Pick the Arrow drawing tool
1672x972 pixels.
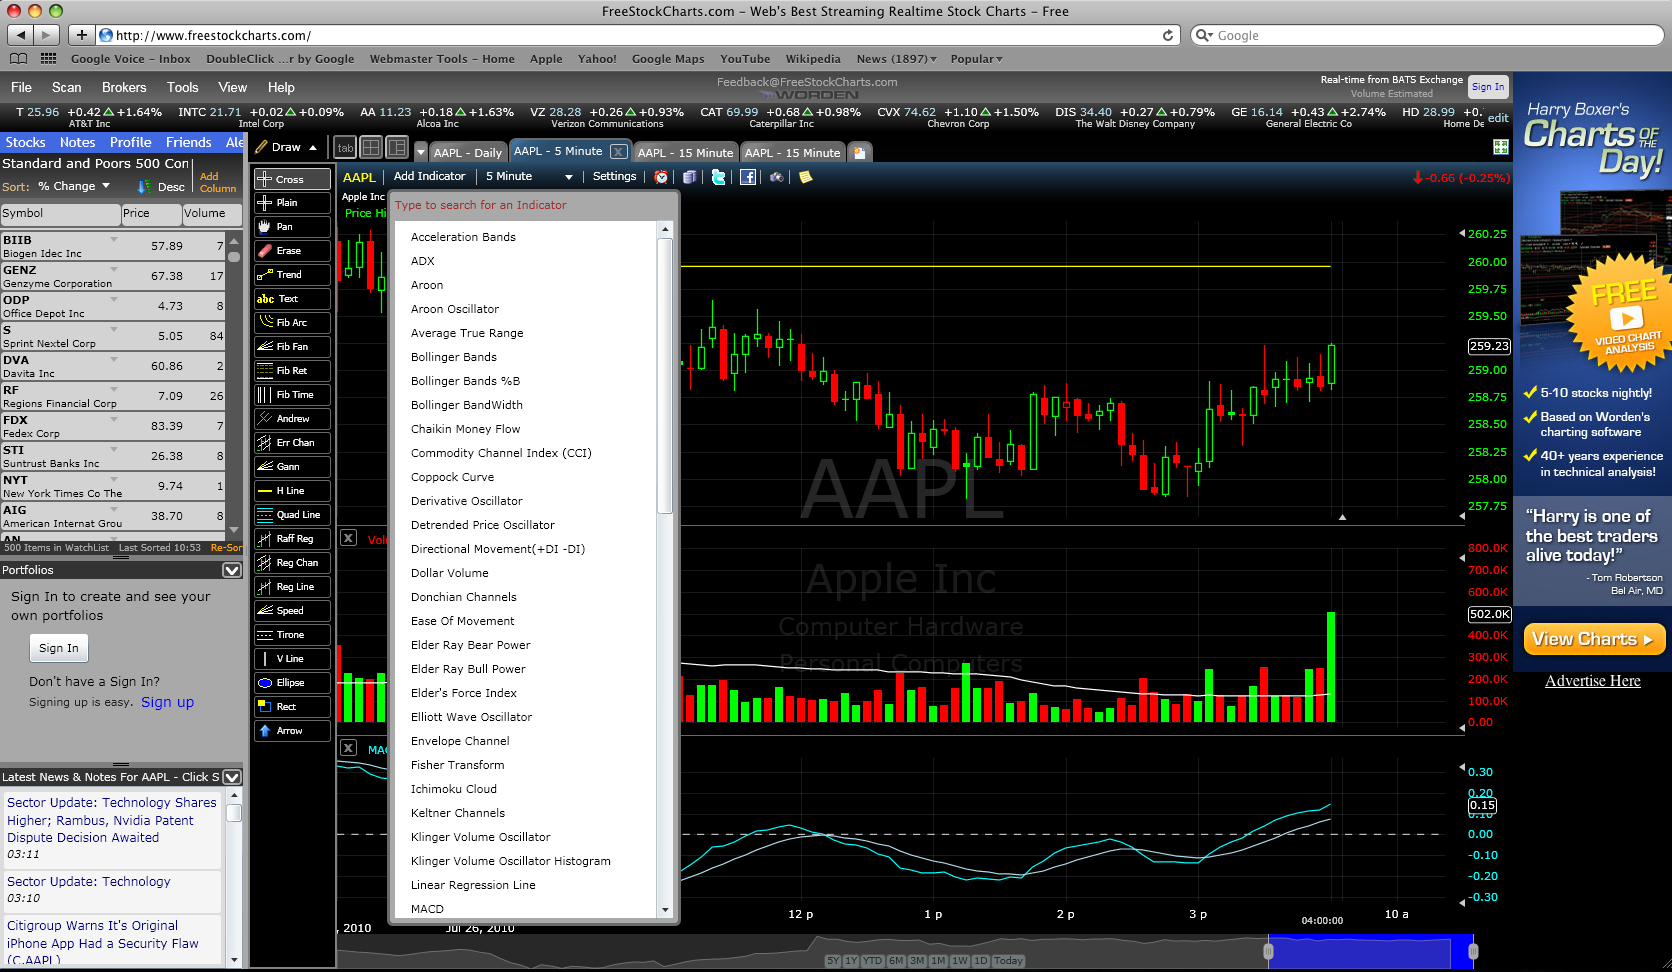coord(292,731)
